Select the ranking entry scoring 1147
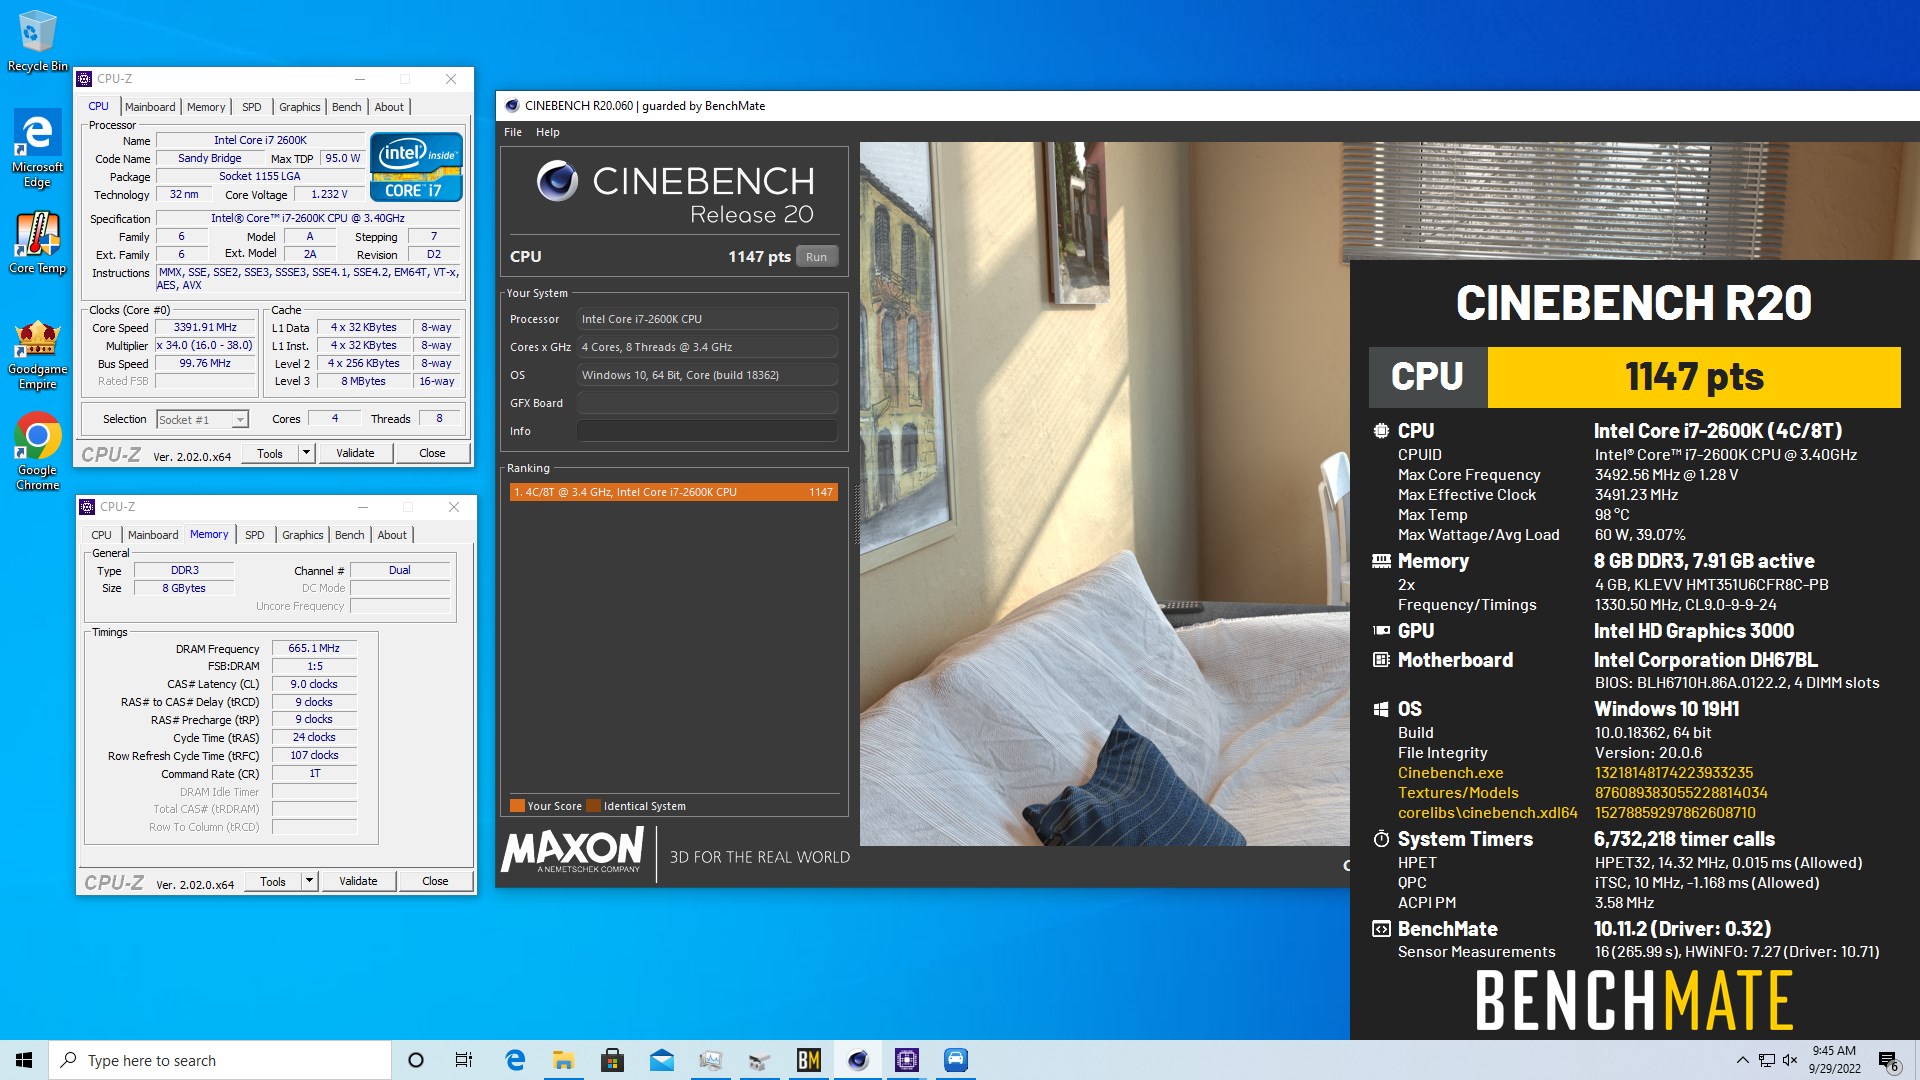 point(673,492)
